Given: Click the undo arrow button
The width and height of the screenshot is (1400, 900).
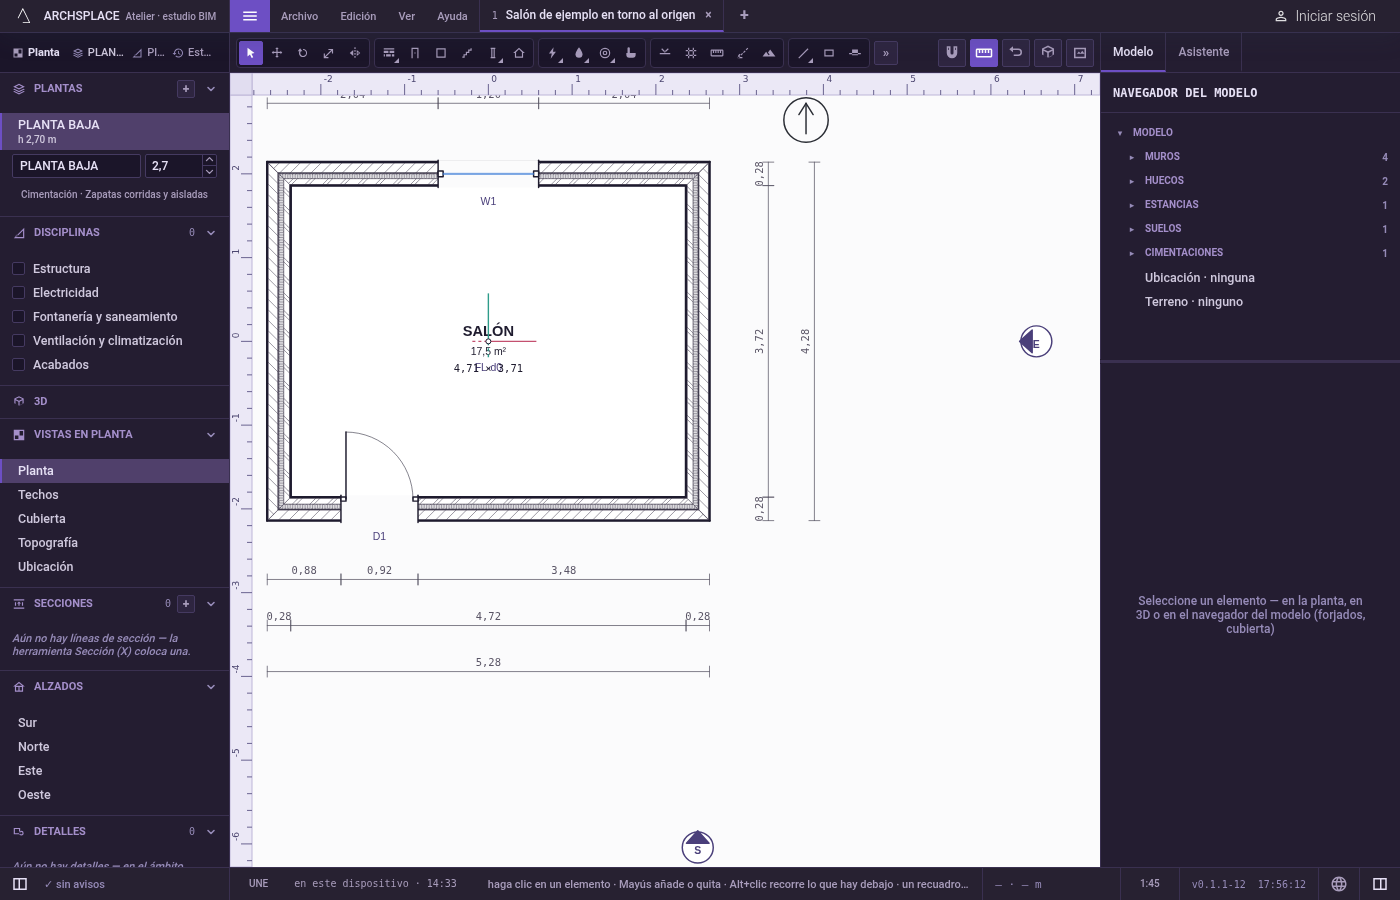Looking at the screenshot, I should point(1016,52).
